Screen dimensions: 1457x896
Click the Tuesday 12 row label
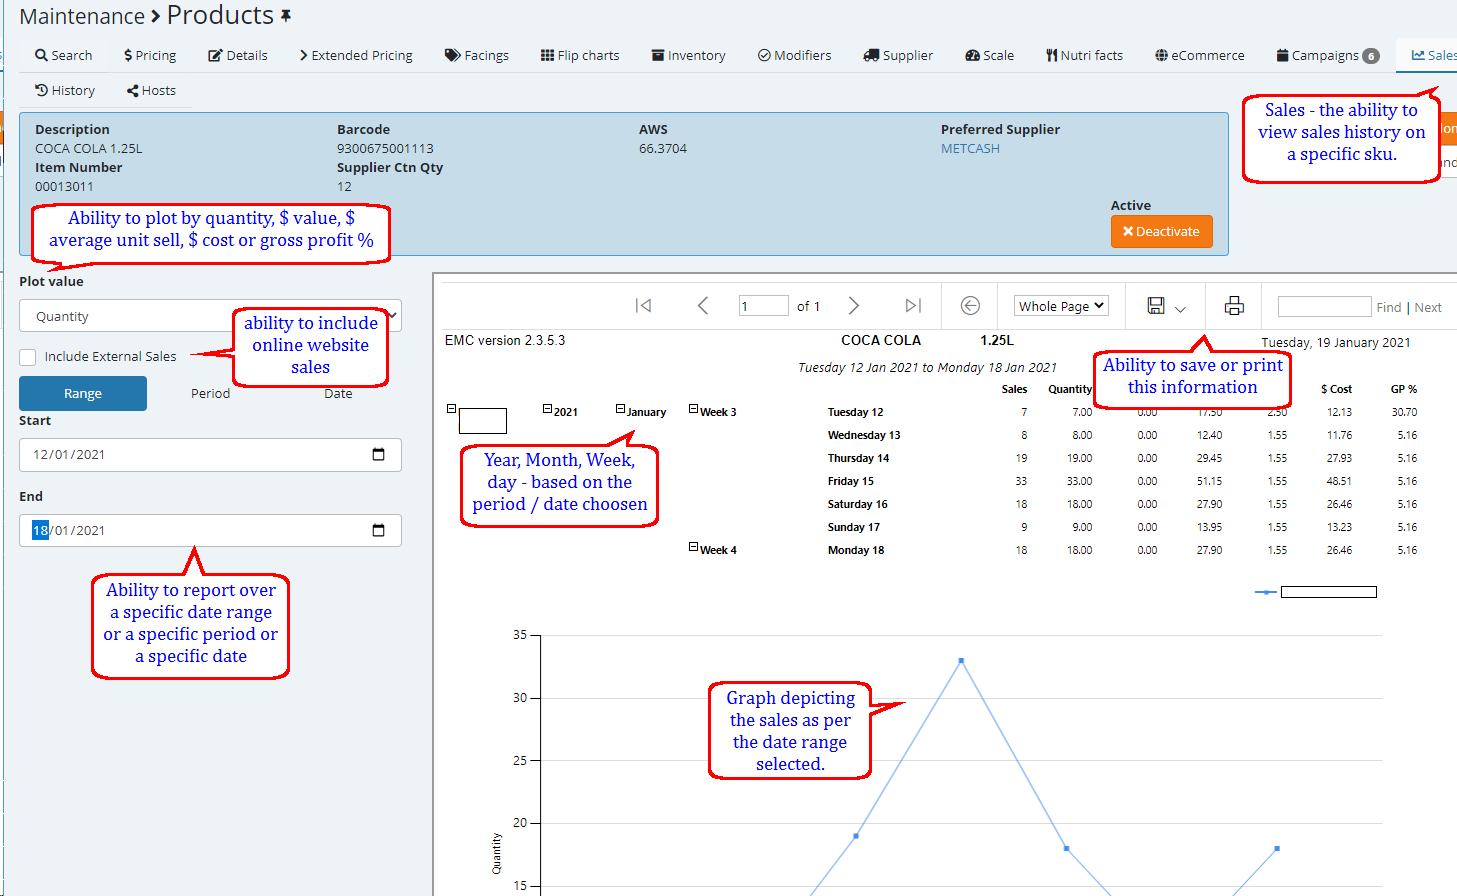[x=856, y=412]
